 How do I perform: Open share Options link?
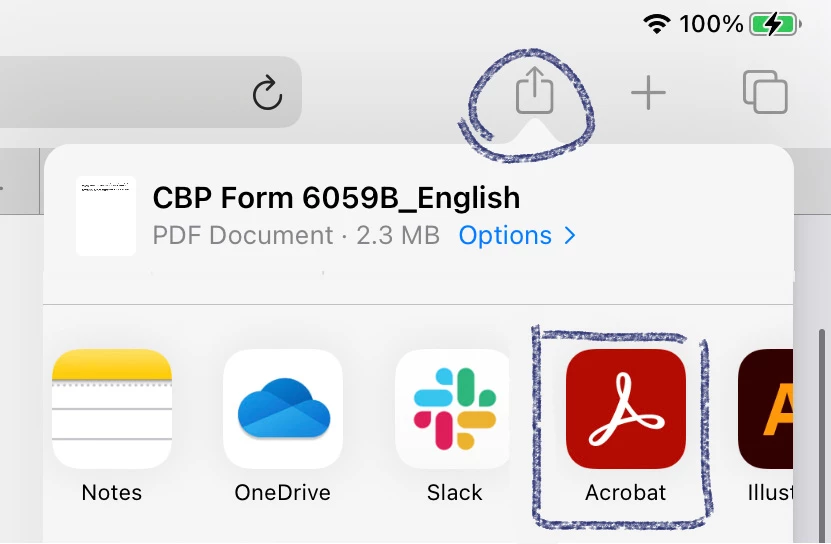pos(517,235)
